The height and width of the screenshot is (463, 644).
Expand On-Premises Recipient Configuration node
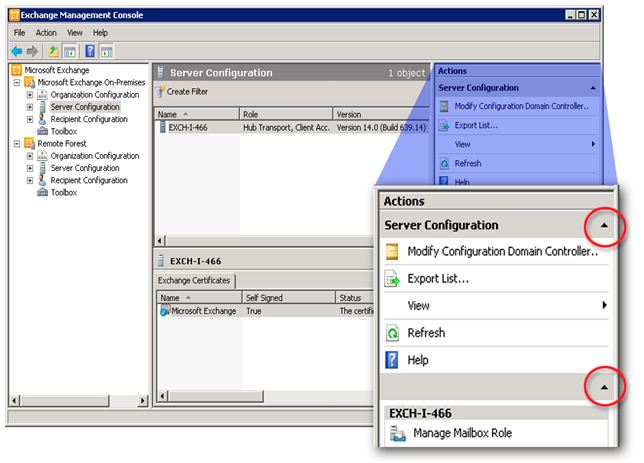30,120
